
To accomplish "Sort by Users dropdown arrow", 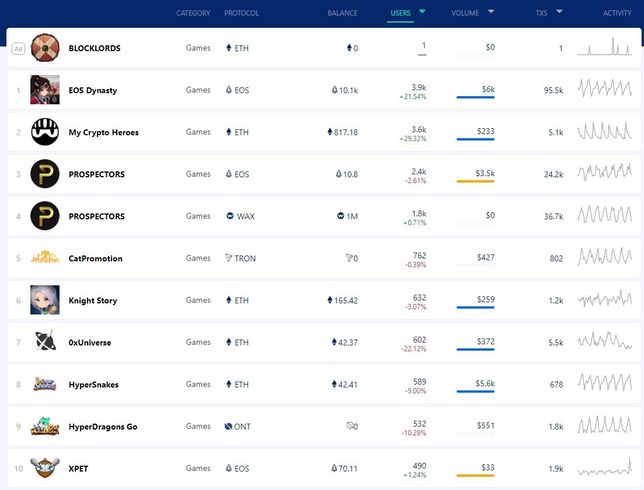I will point(422,13).
